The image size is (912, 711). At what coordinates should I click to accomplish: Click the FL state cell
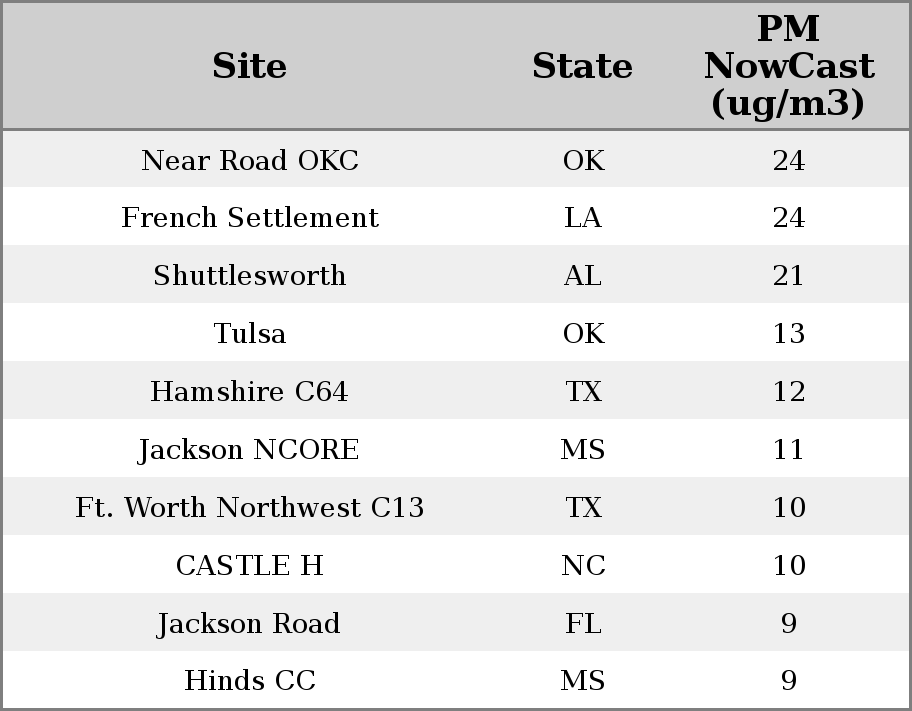[582, 623]
